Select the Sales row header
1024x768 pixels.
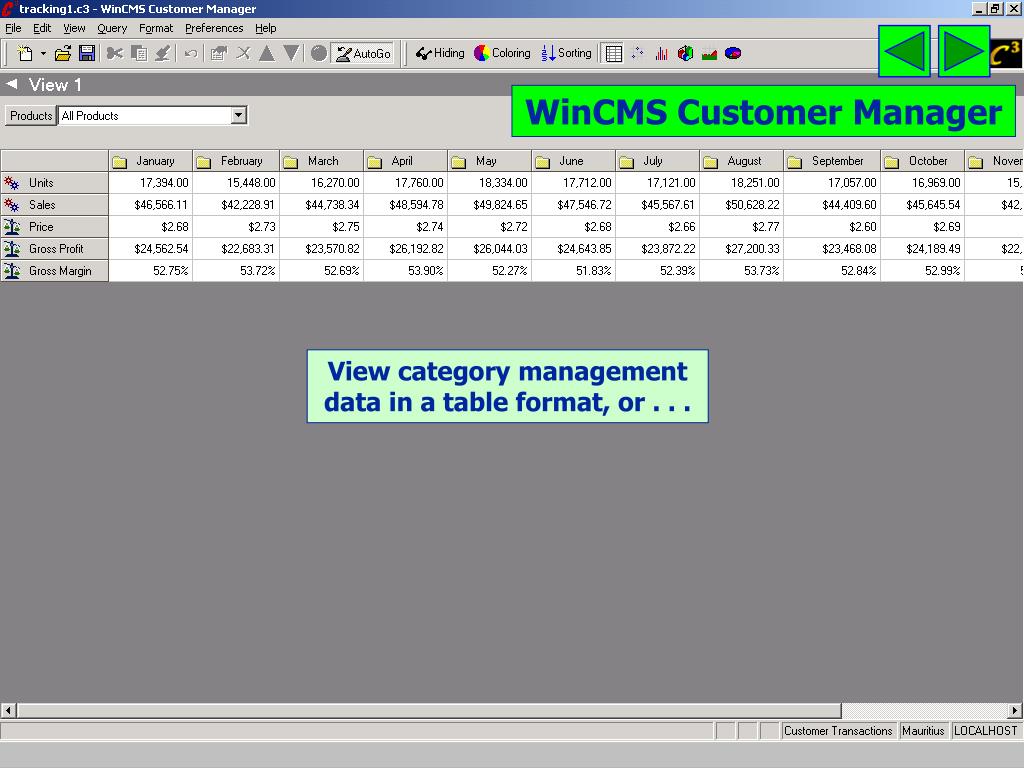[x=54, y=205]
